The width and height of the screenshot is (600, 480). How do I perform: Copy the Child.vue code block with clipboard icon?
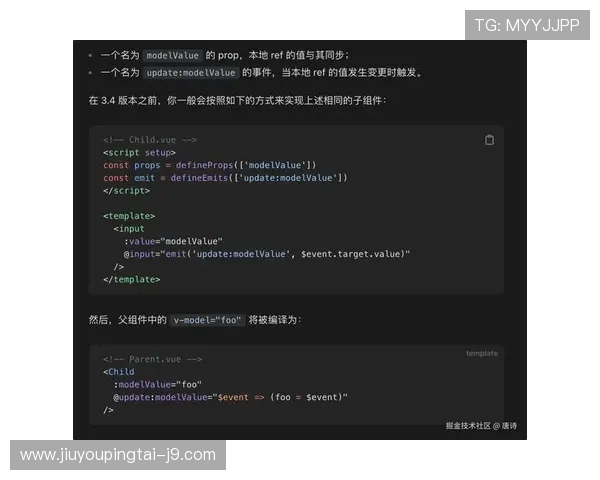[489, 140]
